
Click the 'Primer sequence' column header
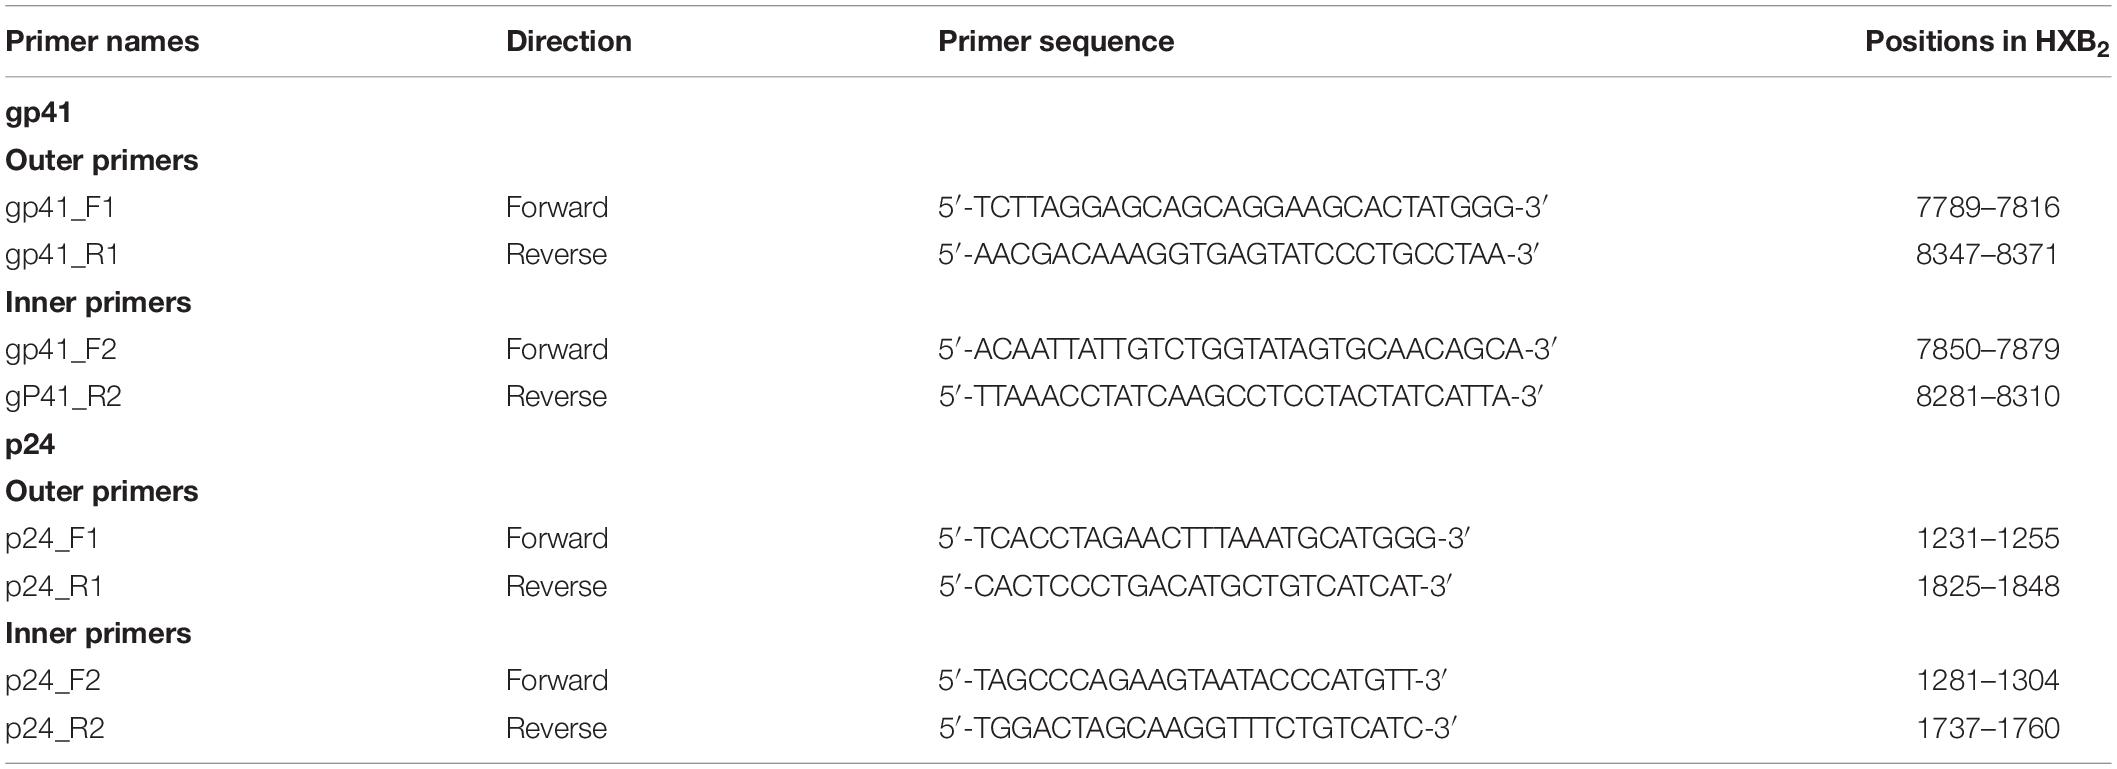(1056, 42)
